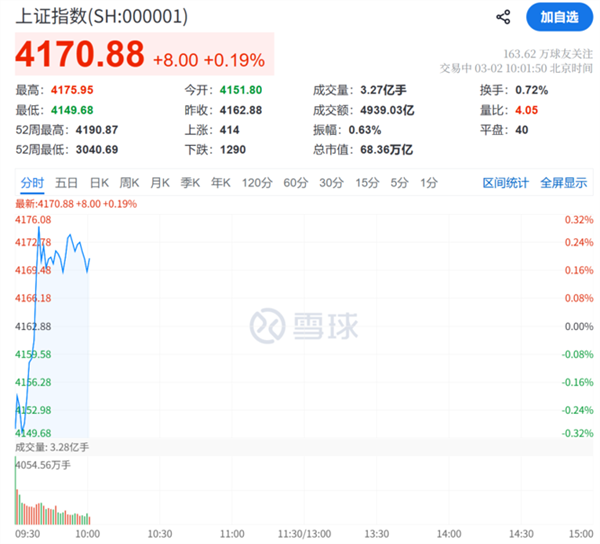Screen dimensions: 600x544
Task: Switch to the 1分 interval tab
Action: click(x=429, y=183)
